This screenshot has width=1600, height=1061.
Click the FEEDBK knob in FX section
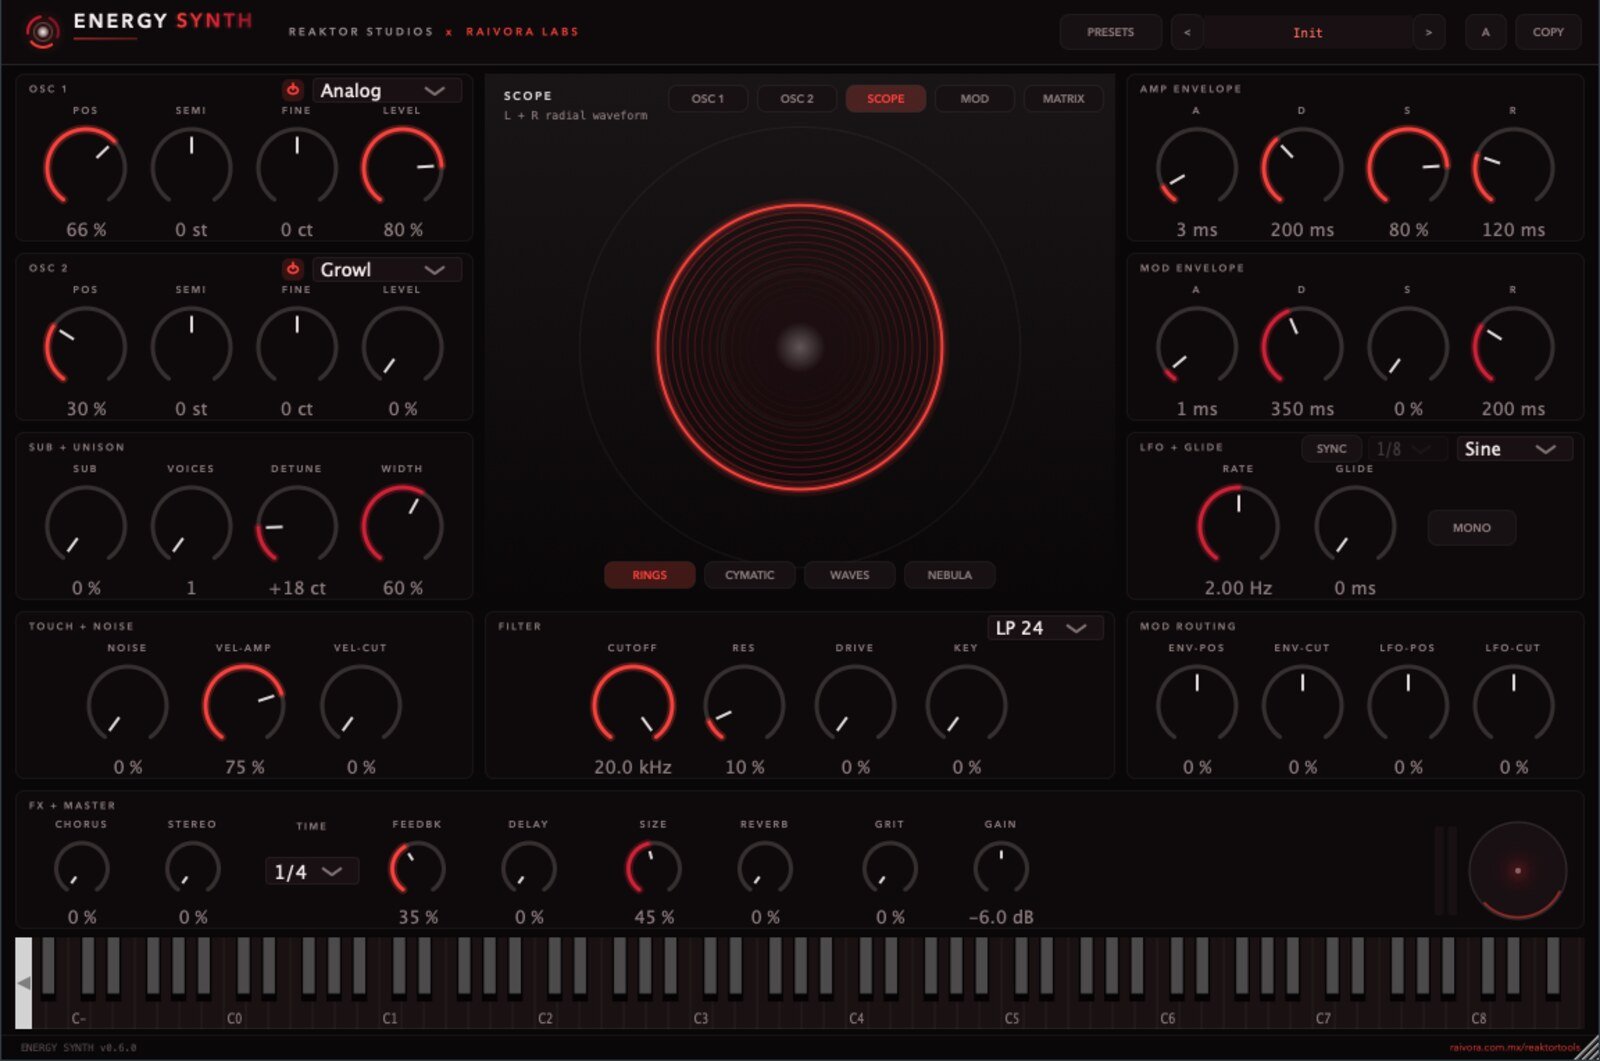[417, 869]
